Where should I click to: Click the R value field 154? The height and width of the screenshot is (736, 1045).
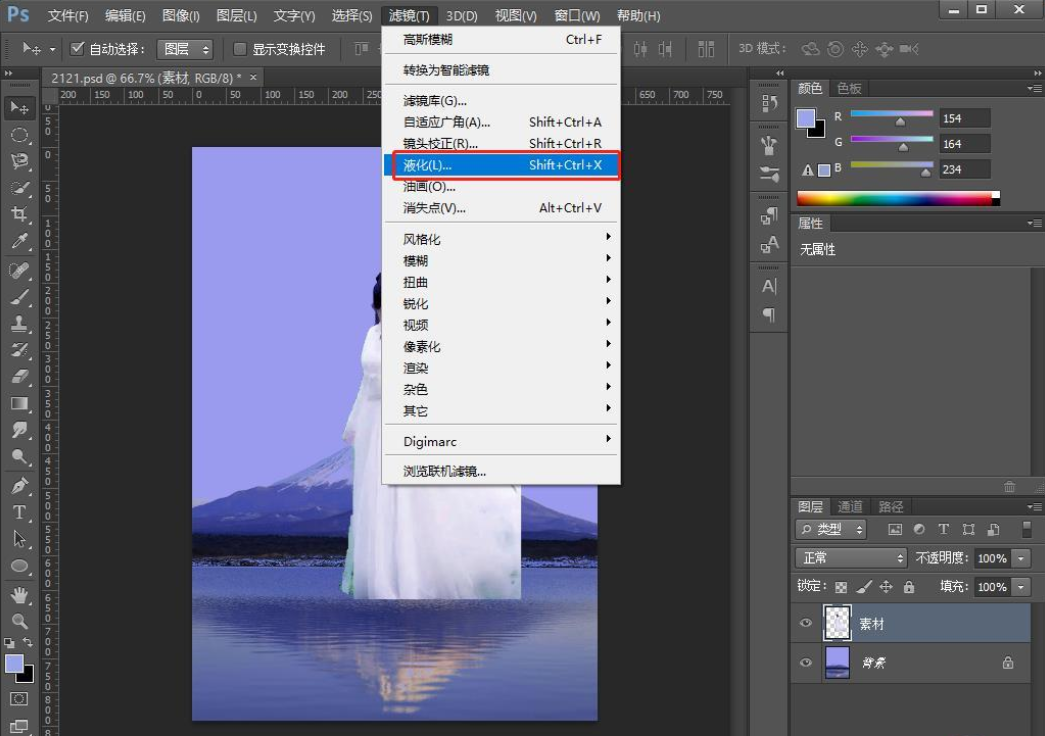(964, 118)
